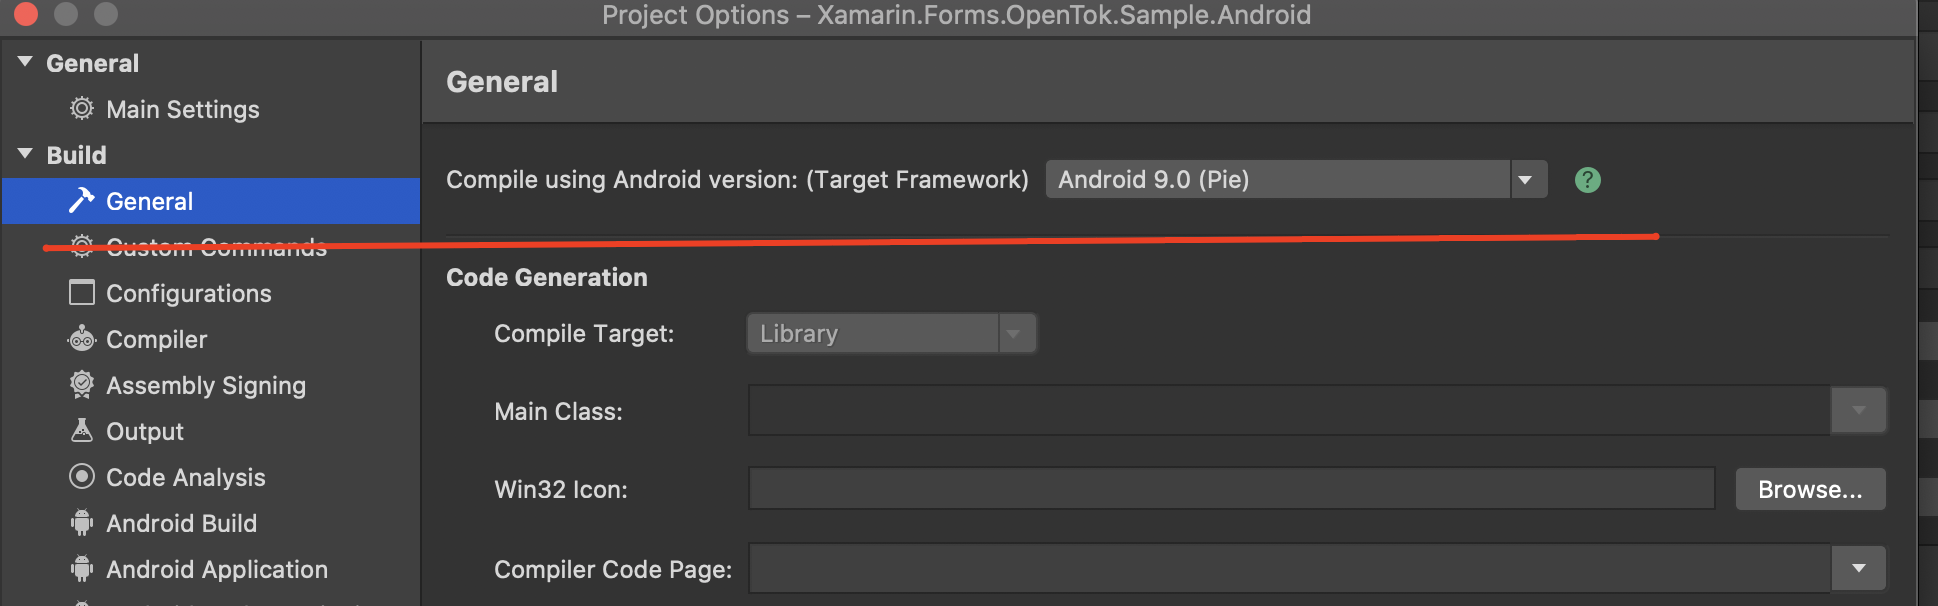The image size is (1938, 606).
Task: Collapse the Build section in sidebar
Action: [x=24, y=154]
